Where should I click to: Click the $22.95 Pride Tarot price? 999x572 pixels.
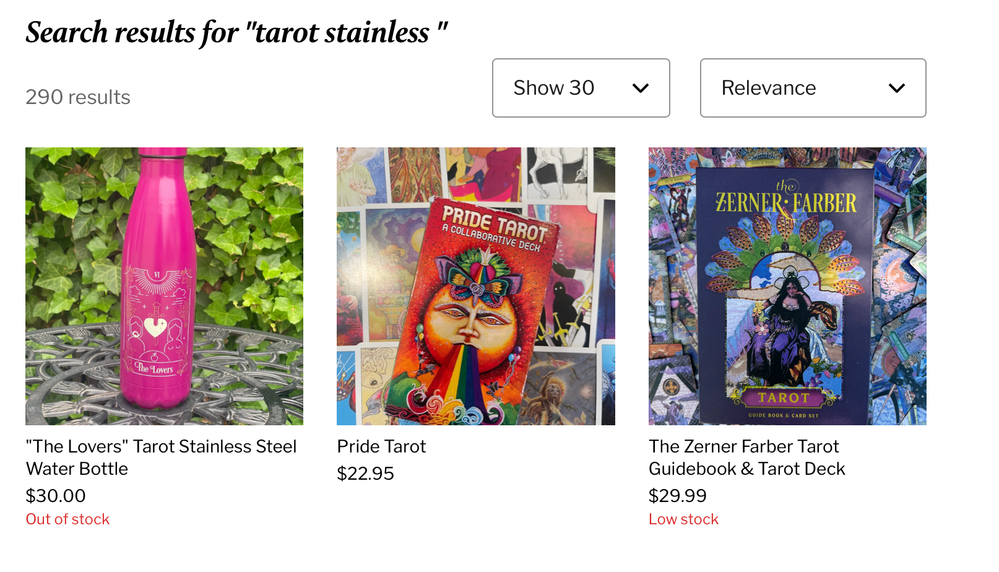tap(366, 473)
